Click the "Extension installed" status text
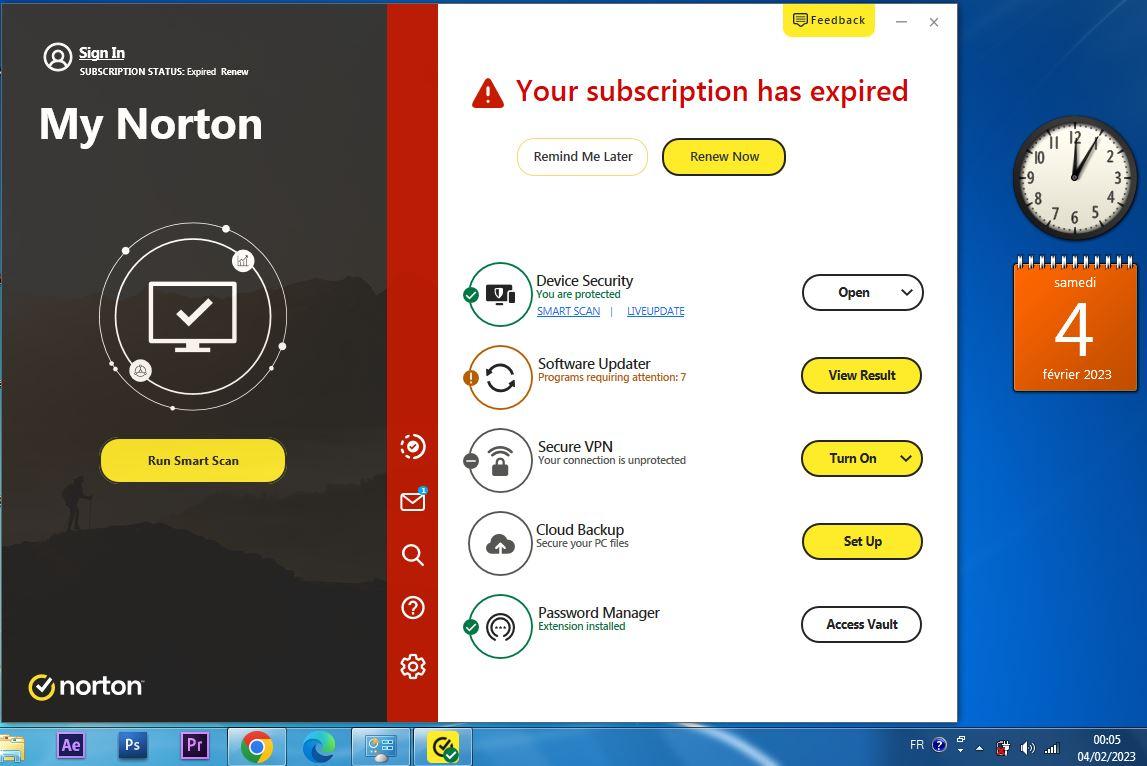Viewport: 1147px width, 766px height. tap(582, 626)
